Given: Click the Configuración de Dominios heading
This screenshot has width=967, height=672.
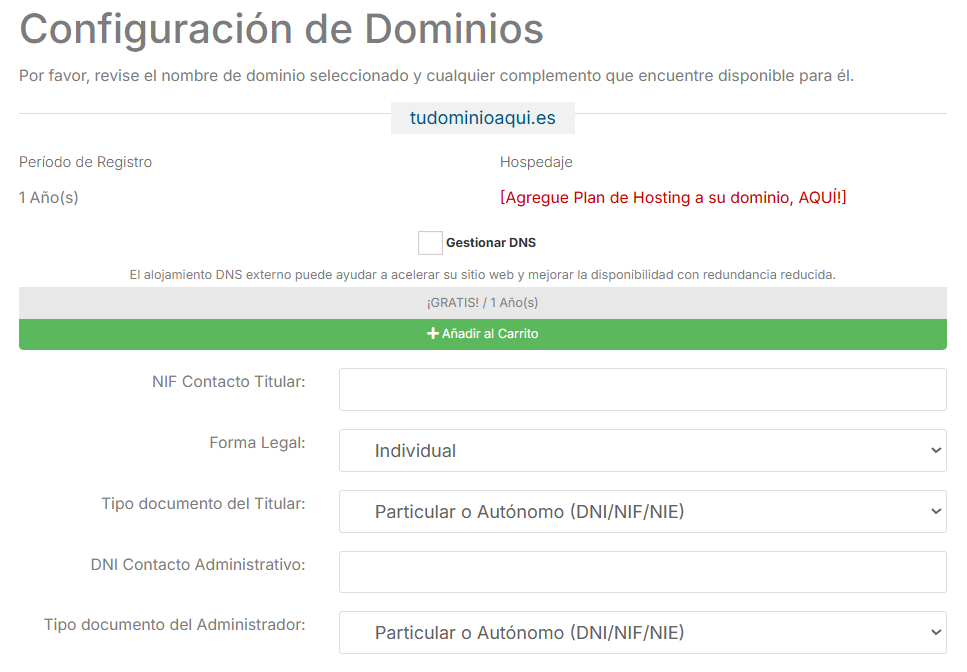Looking at the screenshot, I should (281, 30).
